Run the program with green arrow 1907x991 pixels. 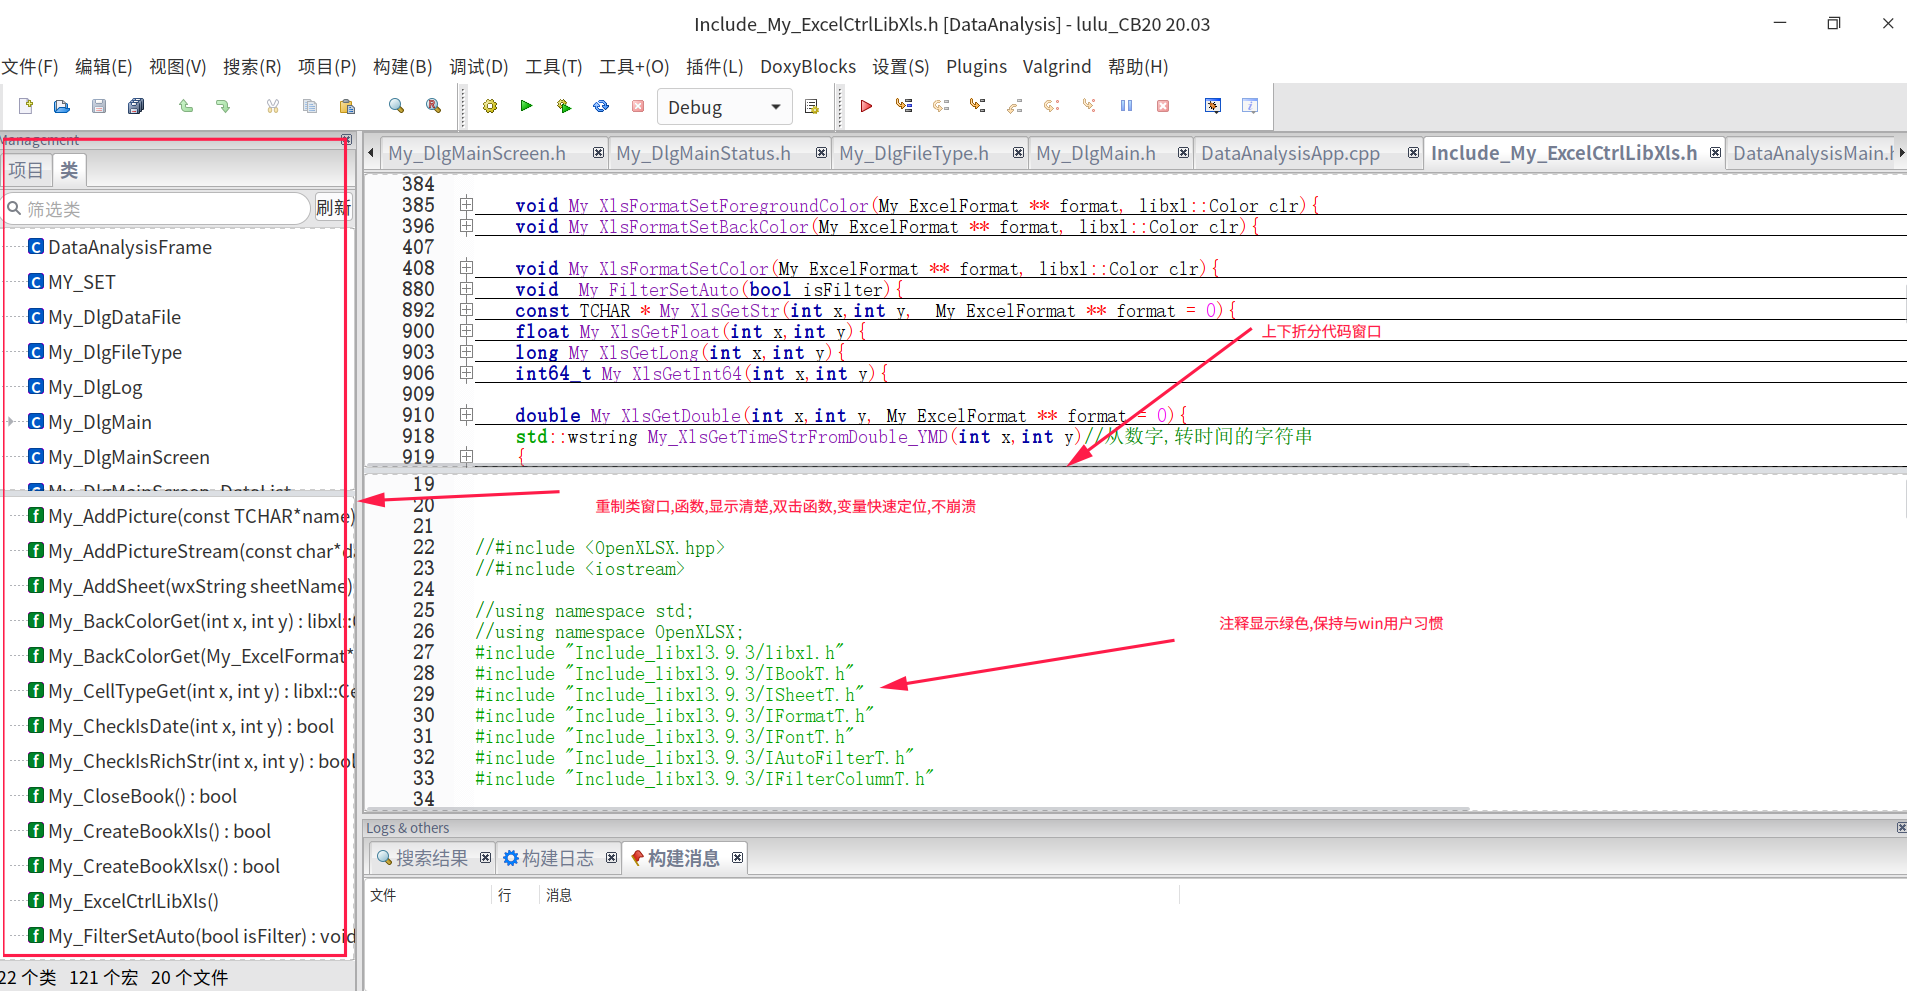click(527, 106)
